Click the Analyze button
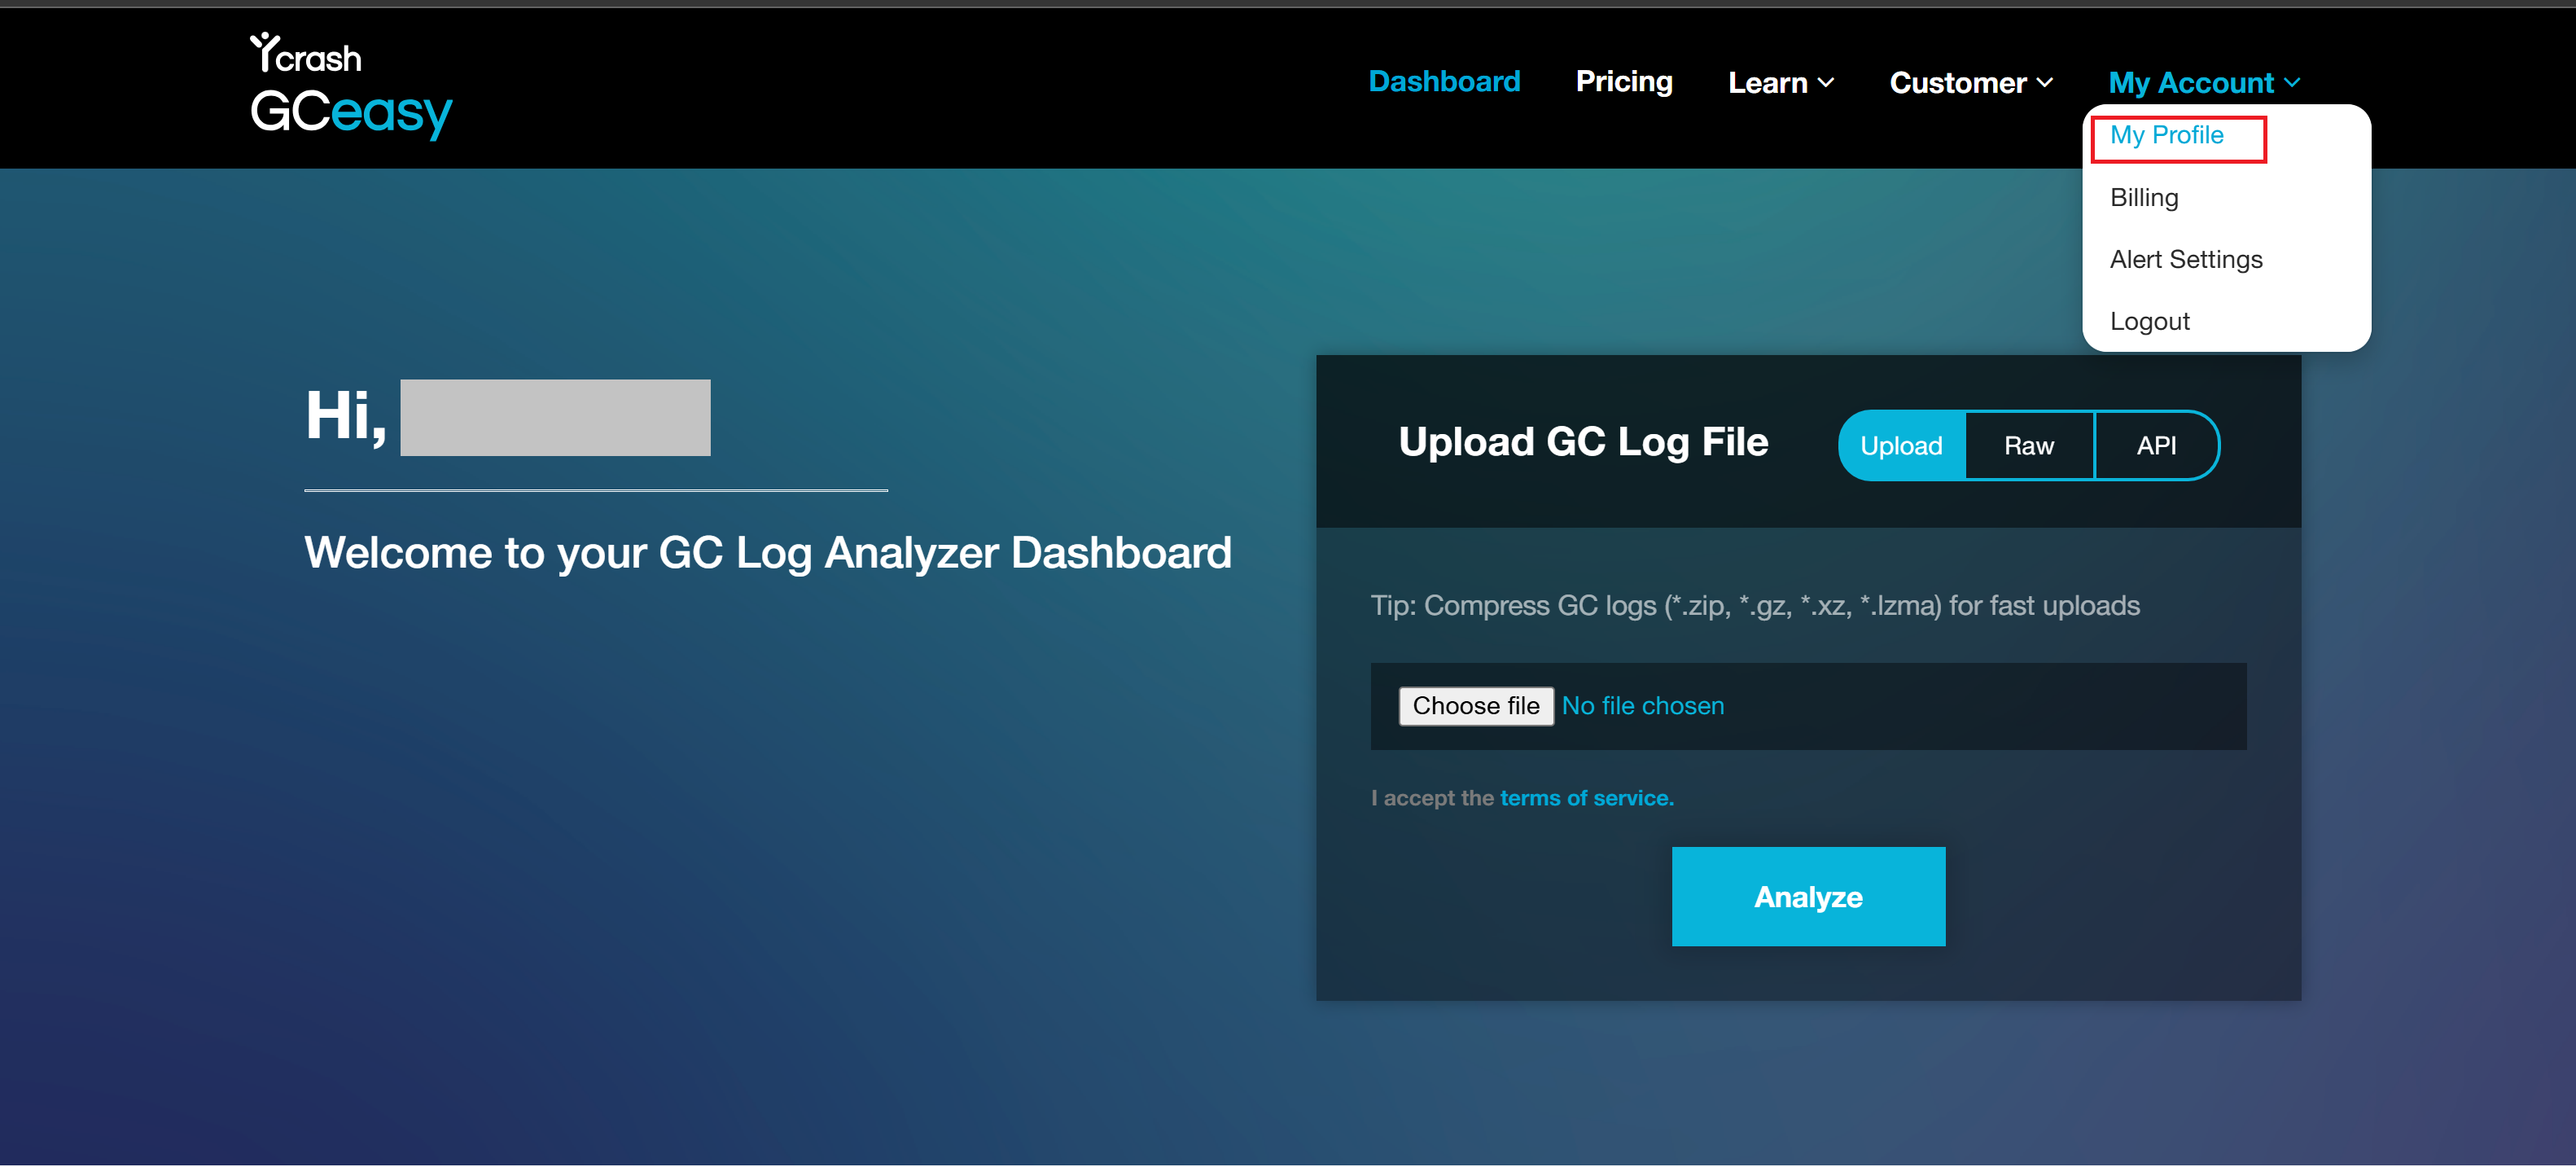Image resolution: width=2576 pixels, height=1167 pixels. point(1808,897)
